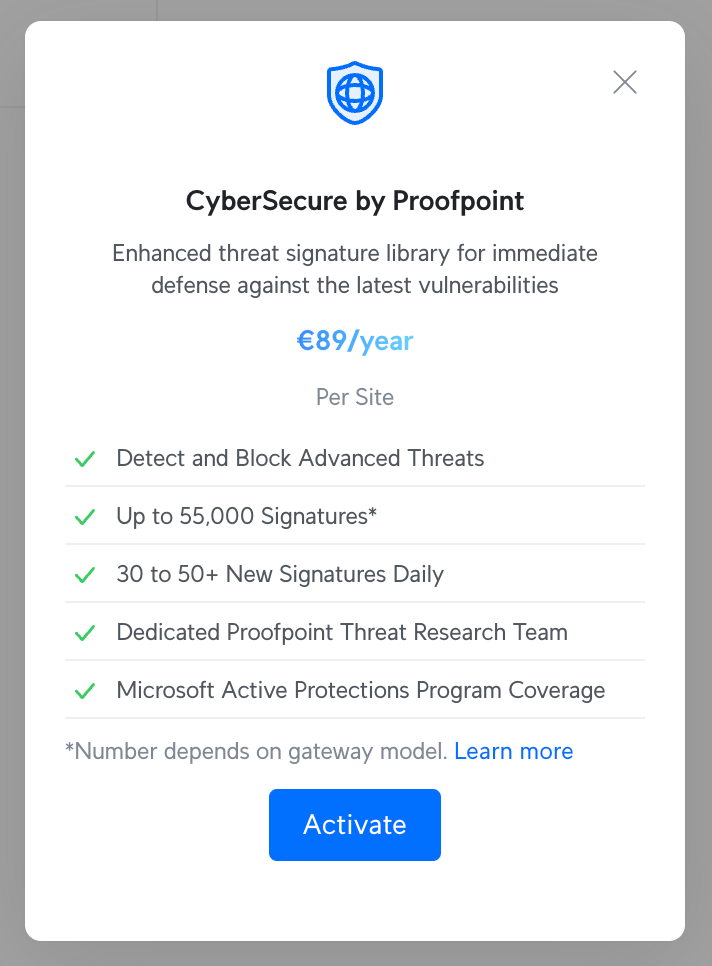Select the Detect and Block Advanced Threats text

point(300,459)
